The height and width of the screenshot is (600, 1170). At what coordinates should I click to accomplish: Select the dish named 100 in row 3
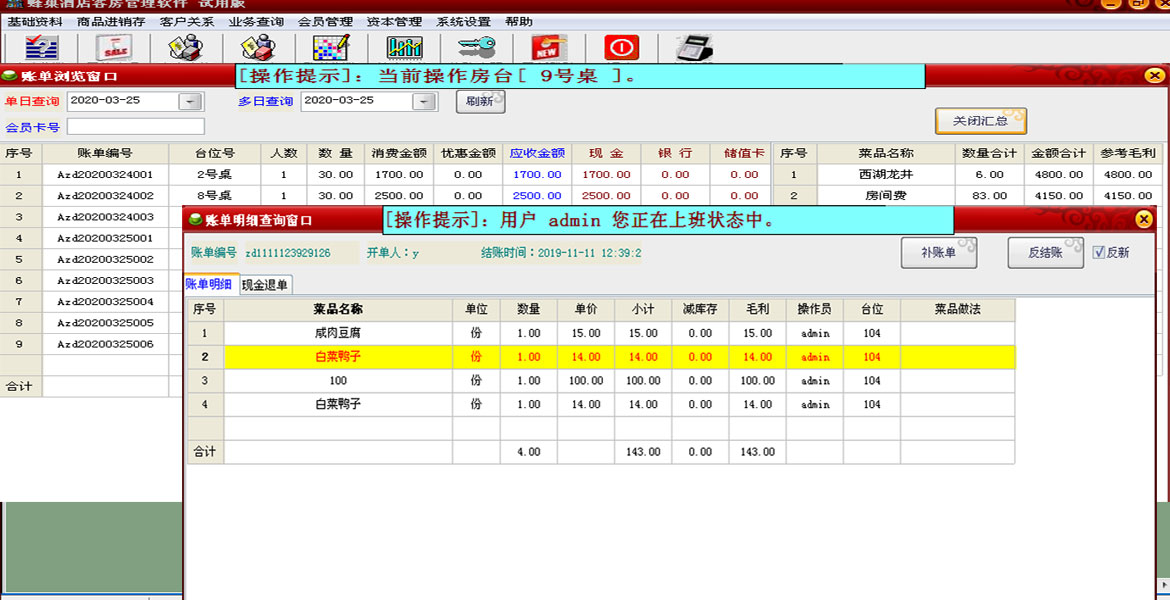coord(338,381)
